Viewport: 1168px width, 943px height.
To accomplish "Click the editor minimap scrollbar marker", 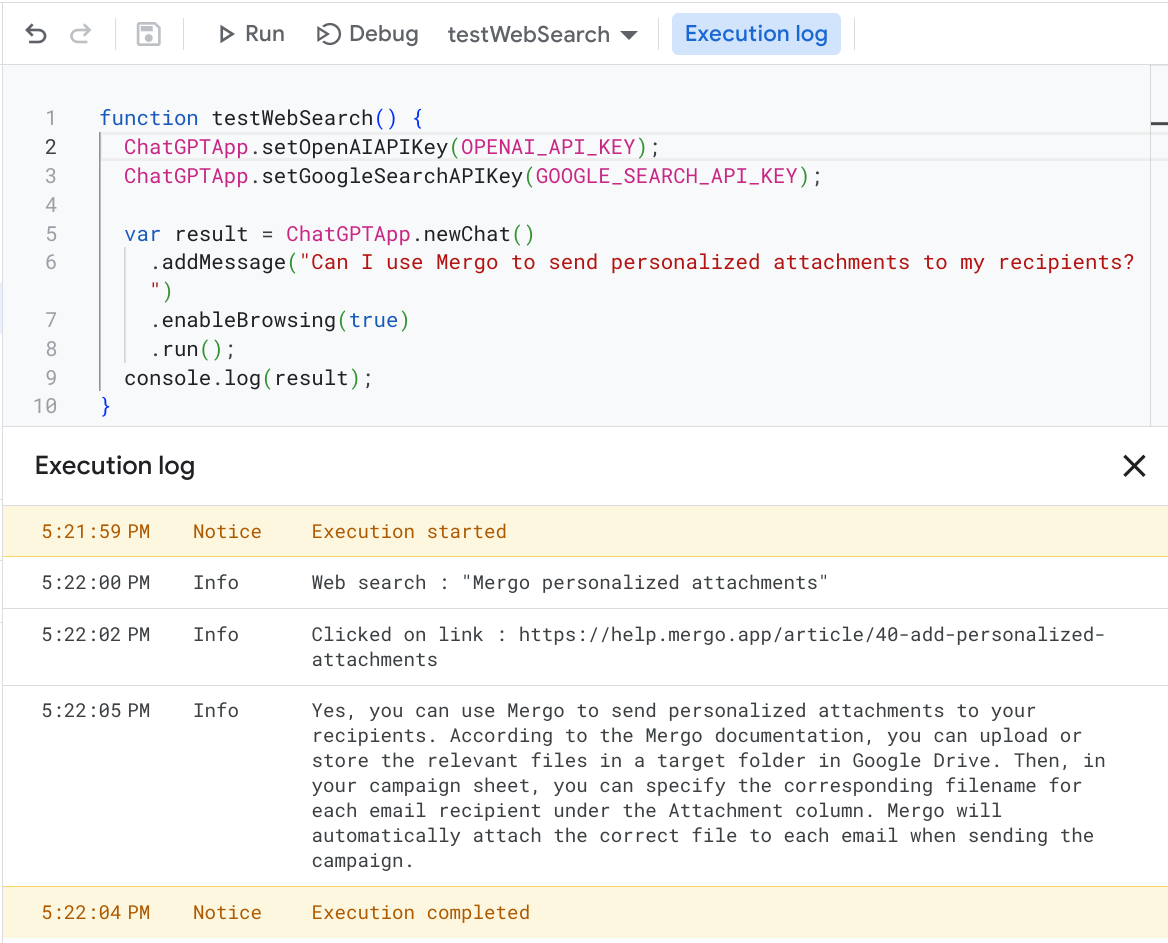I will (x=1159, y=123).
